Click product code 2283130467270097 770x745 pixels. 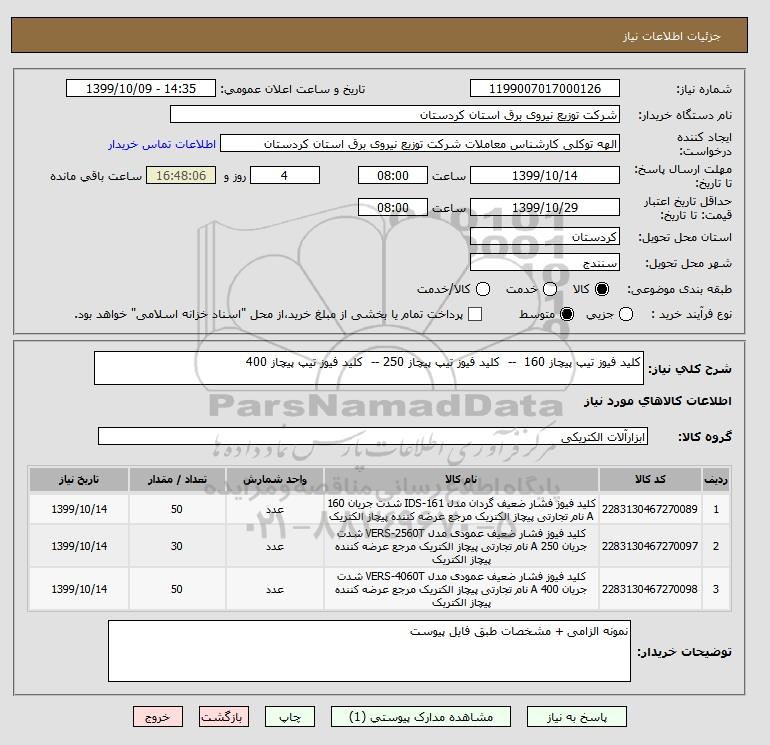click(650, 546)
